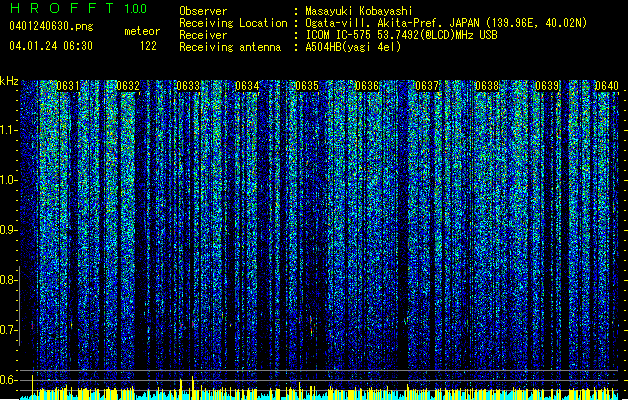Click the 0.8 kHz axis label
This screenshot has height=400, width=629.
click(x=8, y=280)
